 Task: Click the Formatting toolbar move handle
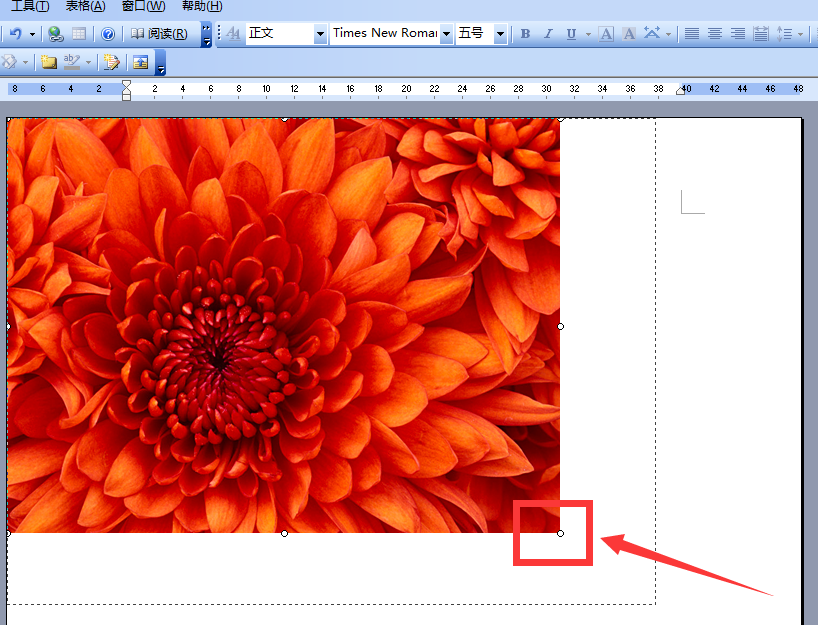(219, 34)
